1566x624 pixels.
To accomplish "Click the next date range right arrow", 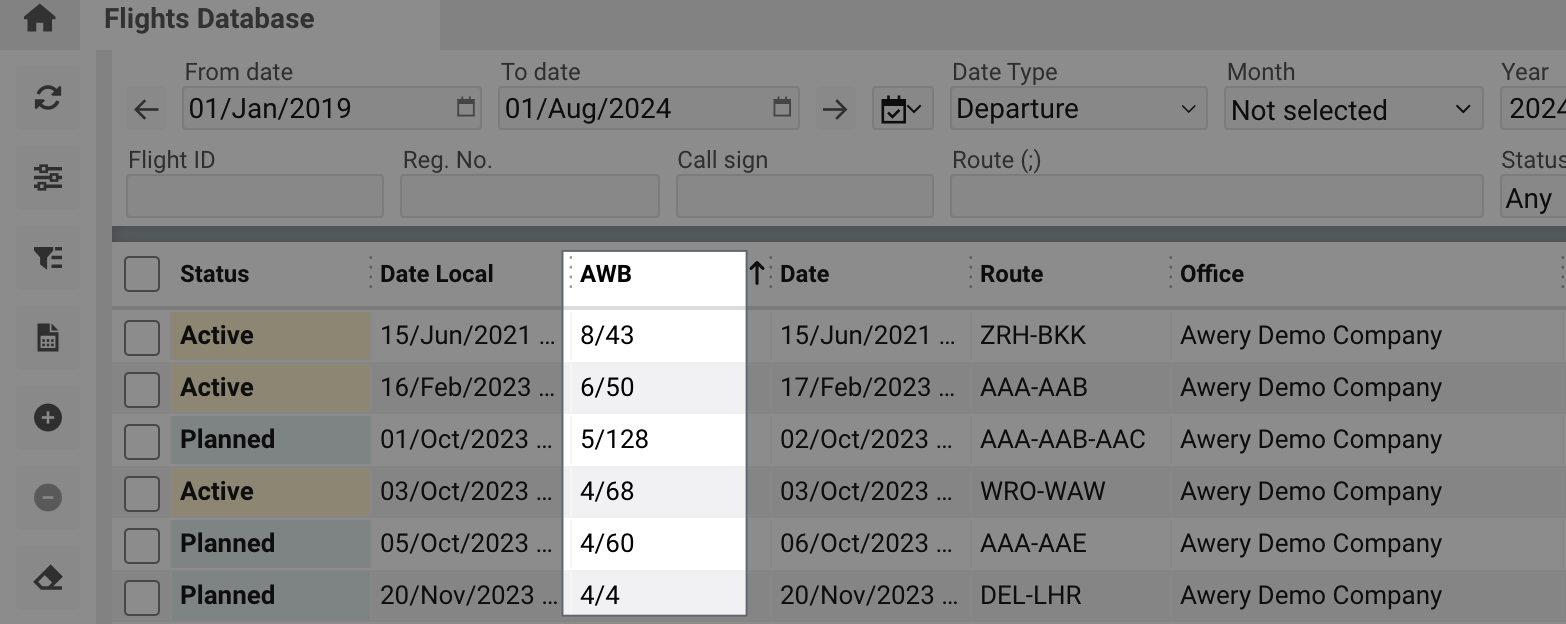I will click(834, 109).
